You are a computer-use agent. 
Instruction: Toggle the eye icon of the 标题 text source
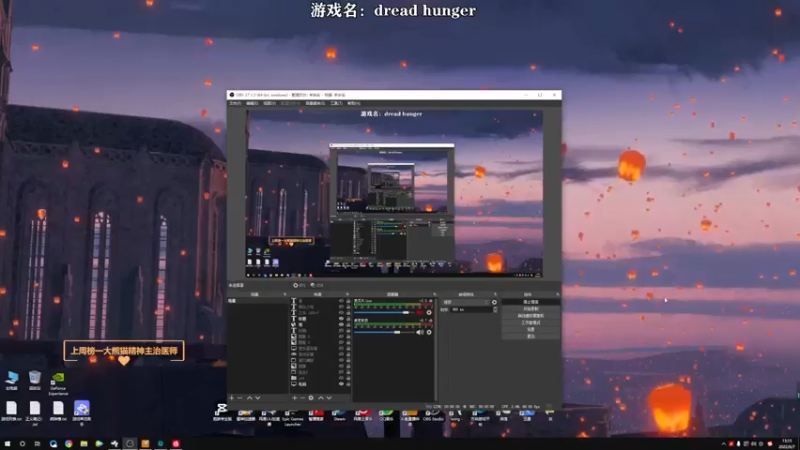point(341,319)
